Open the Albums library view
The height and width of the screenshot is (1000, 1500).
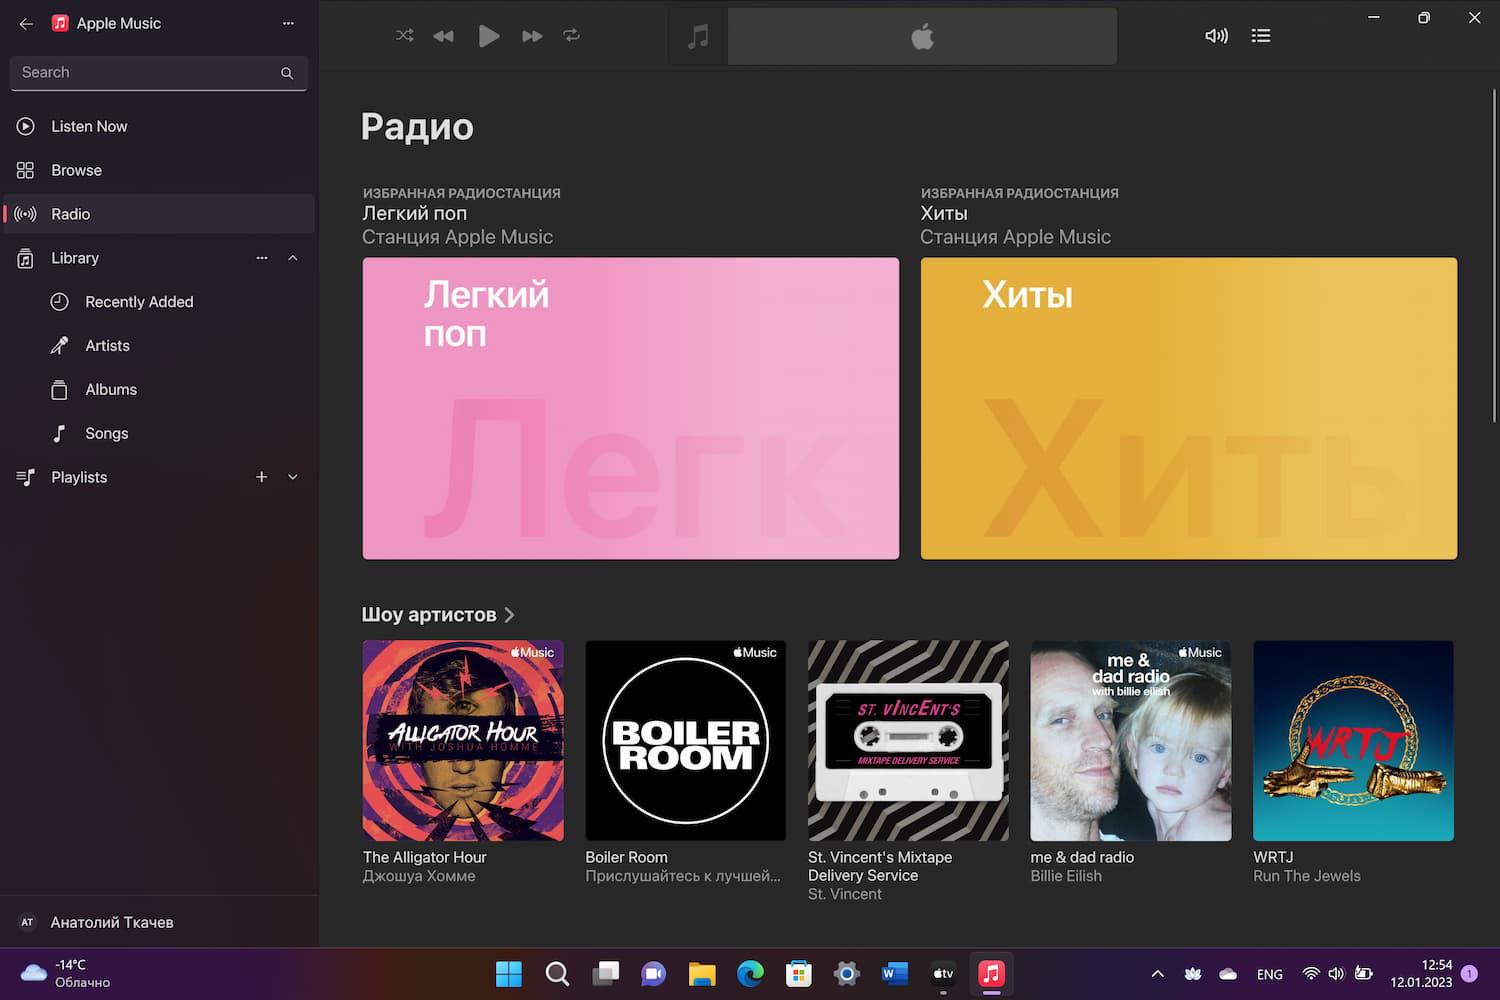(159, 390)
